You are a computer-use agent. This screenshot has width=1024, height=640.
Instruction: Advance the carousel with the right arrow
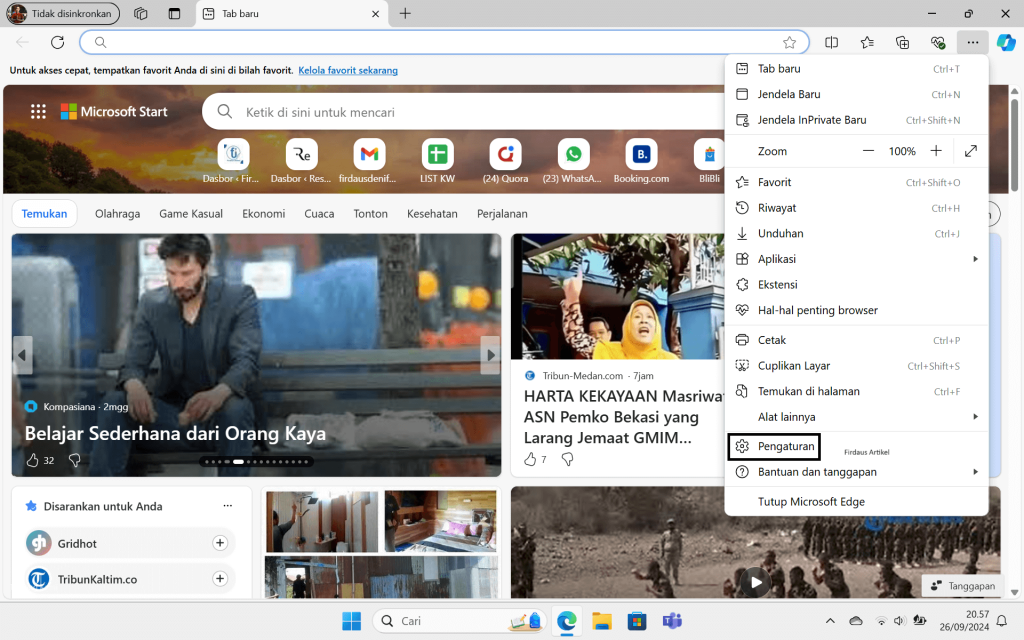pos(490,354)
